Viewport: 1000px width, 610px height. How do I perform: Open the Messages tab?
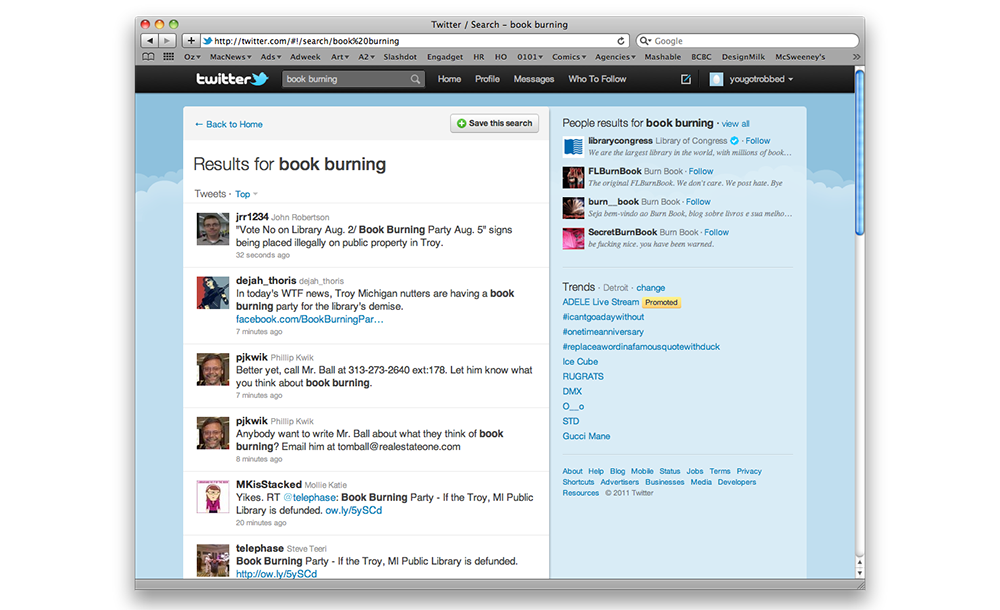point(534,79)
